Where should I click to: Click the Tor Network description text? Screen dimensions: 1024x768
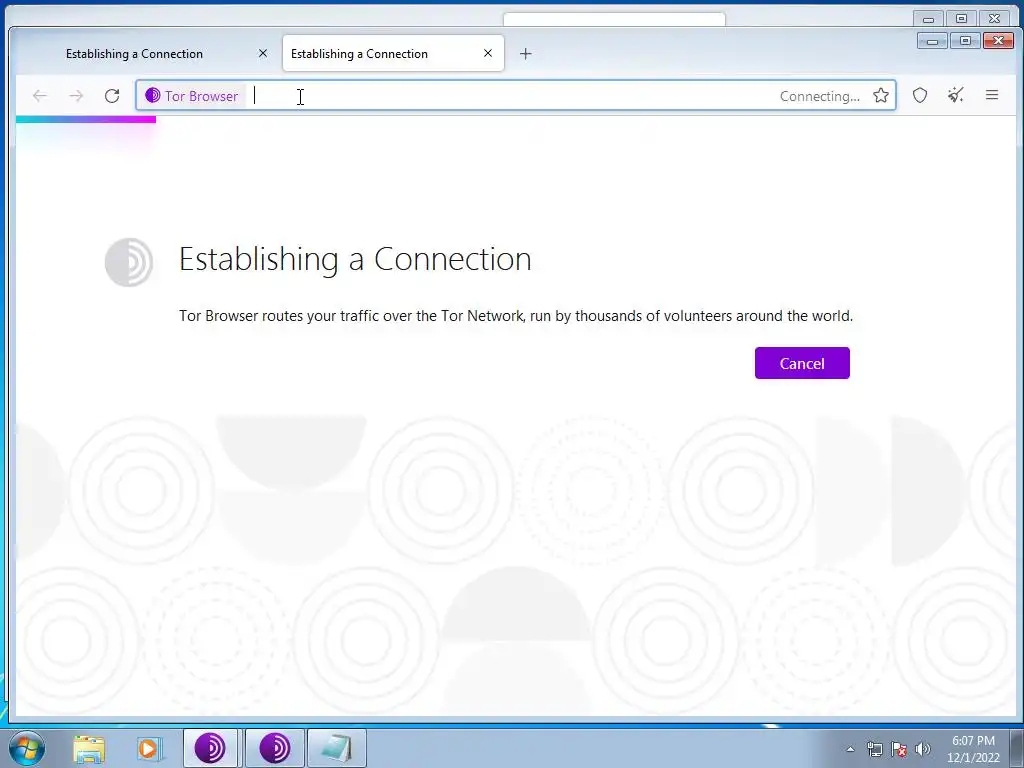pyautogui.click(x=516, y=316)
